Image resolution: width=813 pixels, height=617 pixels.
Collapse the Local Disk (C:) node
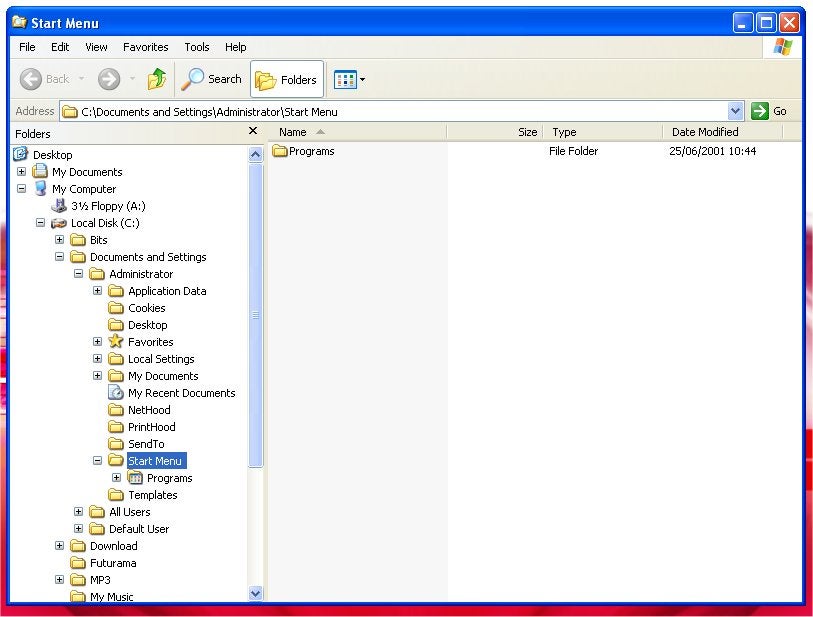[x=40, y=223]
